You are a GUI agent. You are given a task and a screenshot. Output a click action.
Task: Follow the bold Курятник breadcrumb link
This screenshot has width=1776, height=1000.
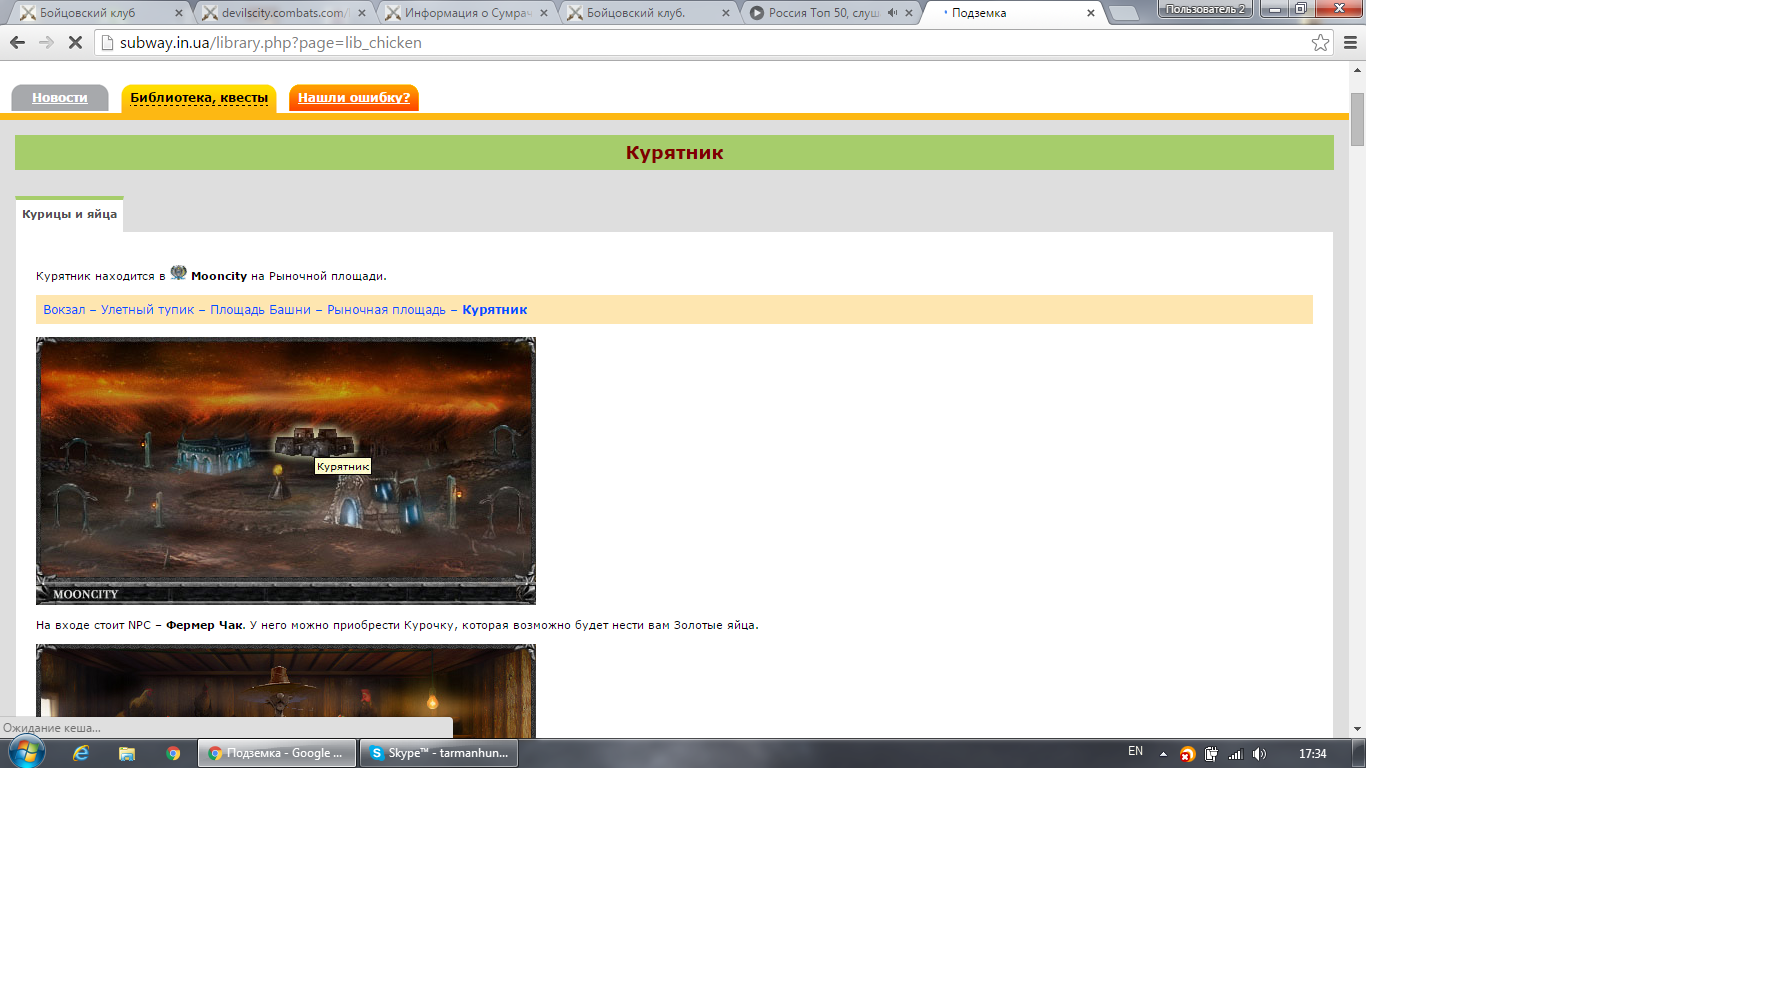pos(494,310)
